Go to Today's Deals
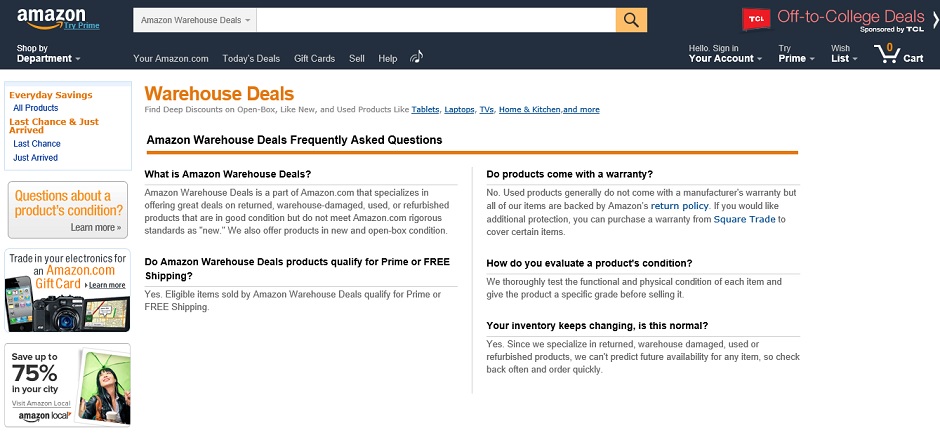 click(x=251, y=59)
